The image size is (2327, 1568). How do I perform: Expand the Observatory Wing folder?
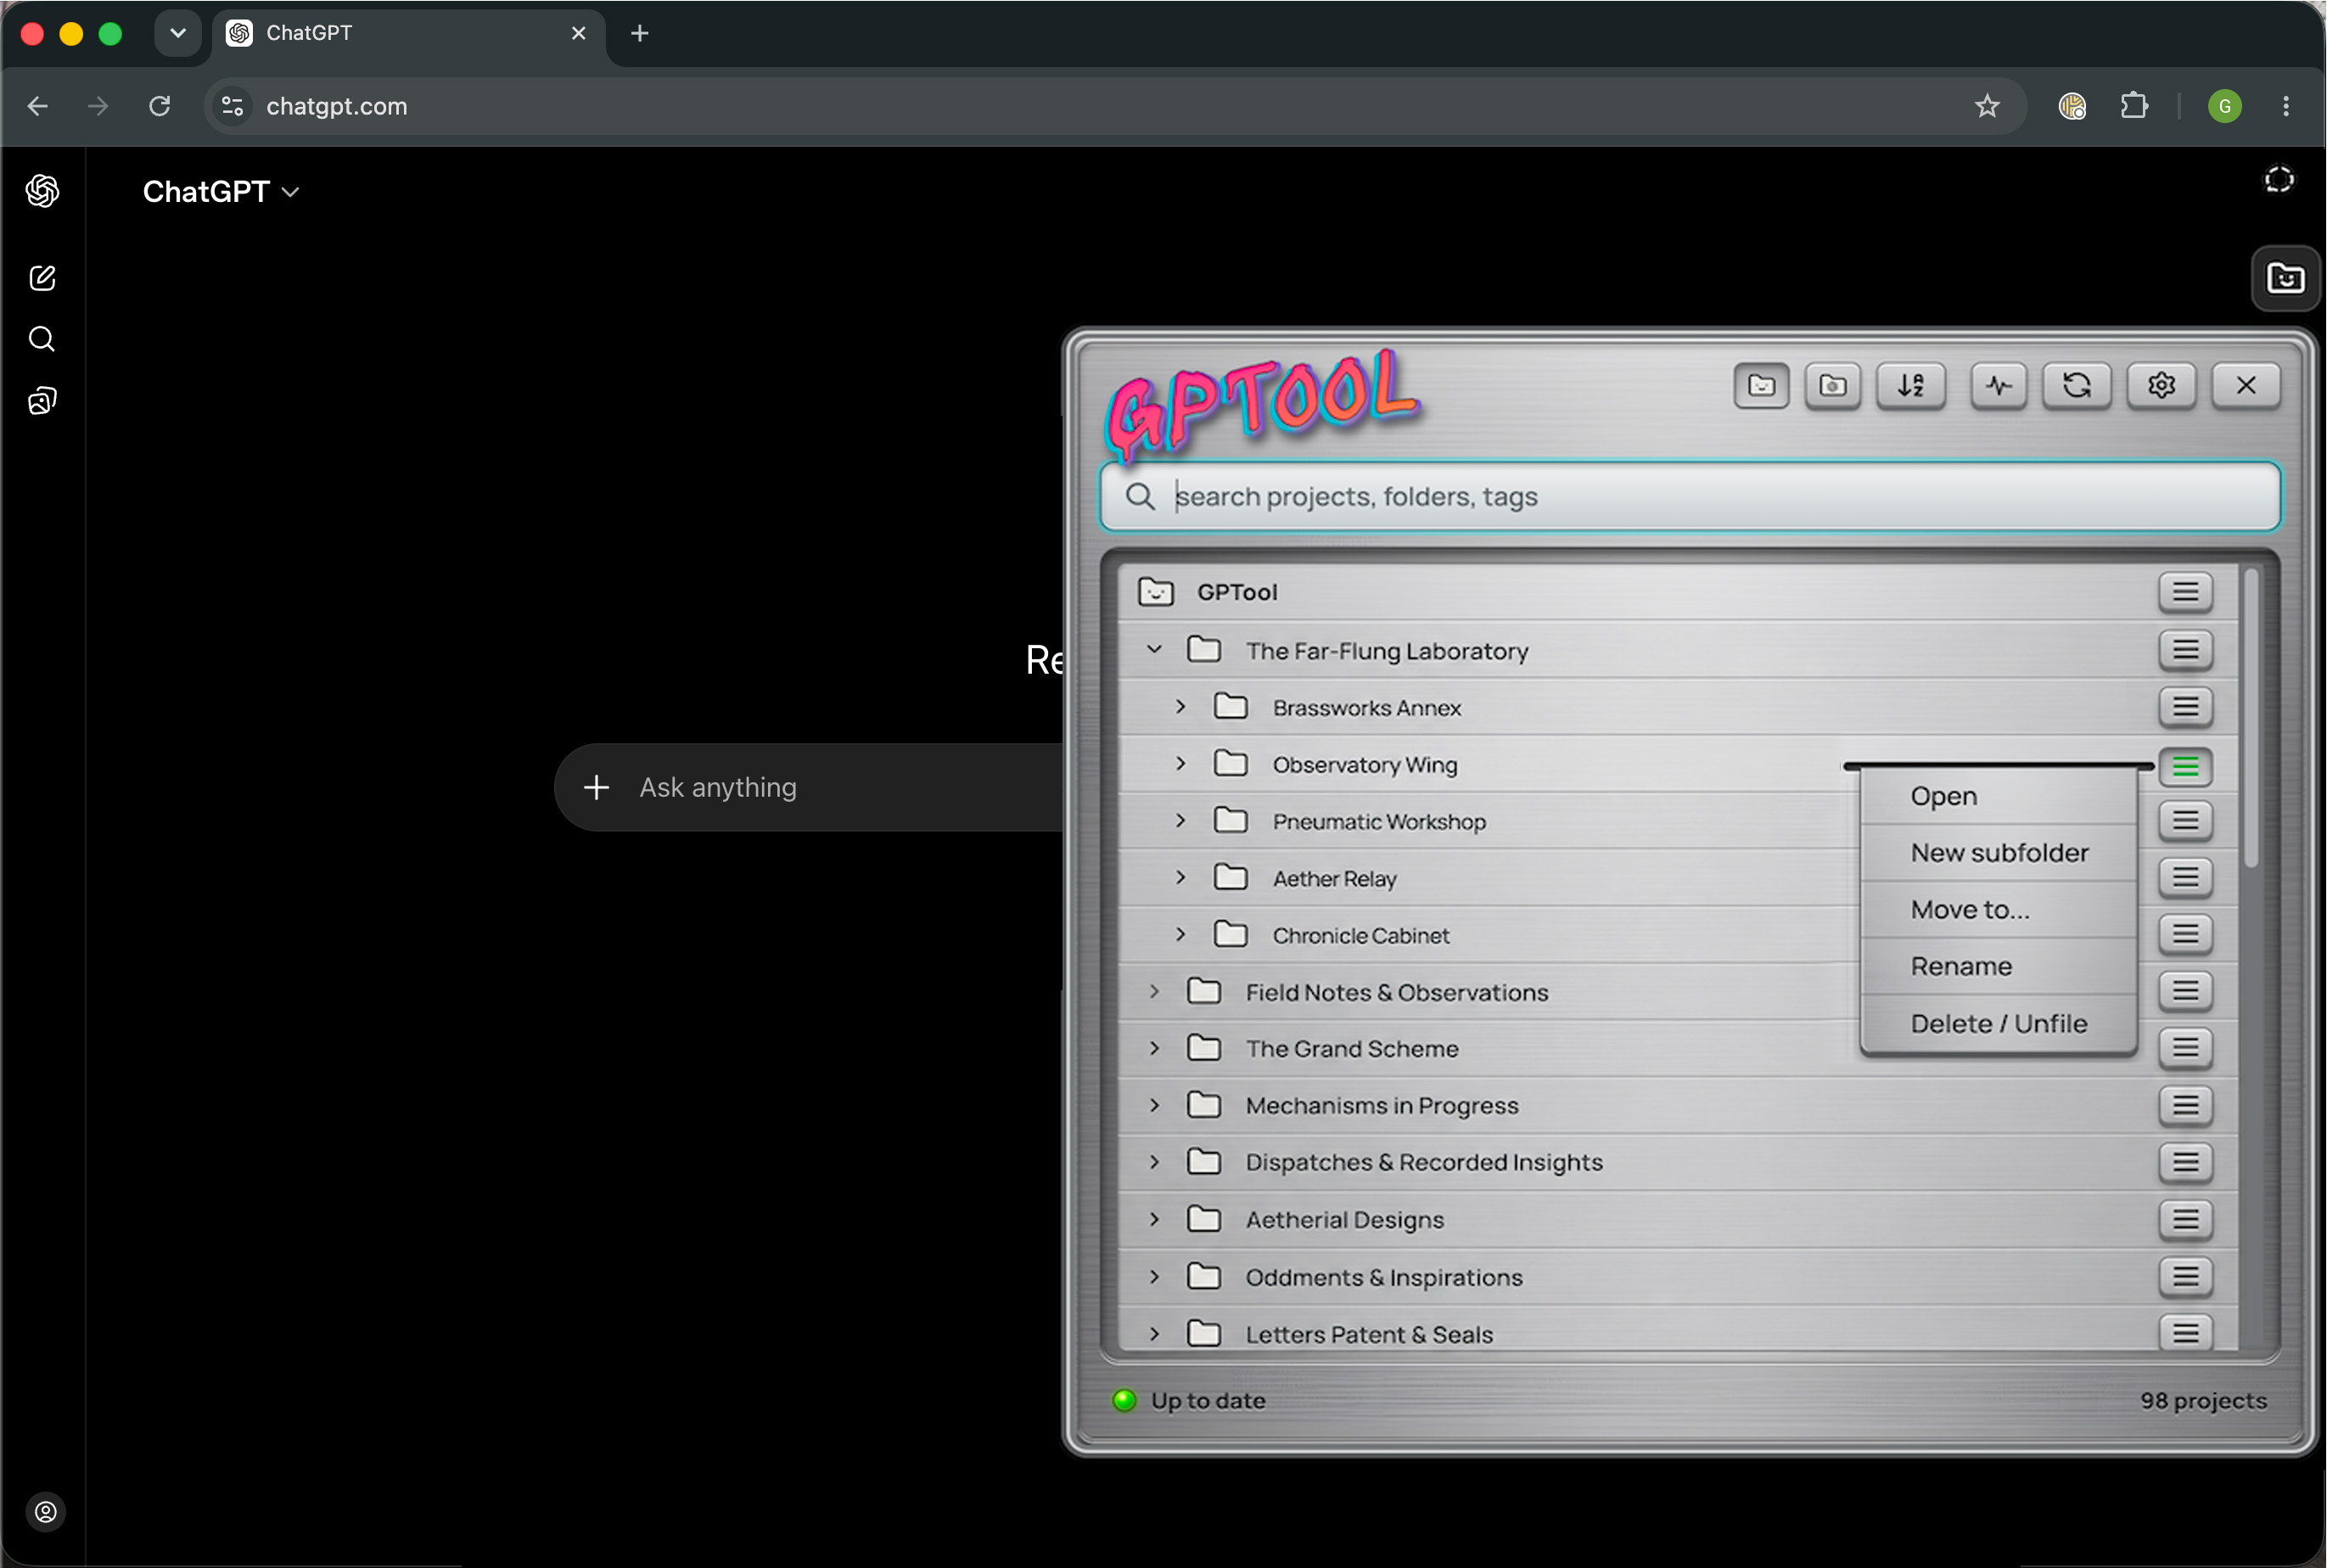pos(1180,763)
